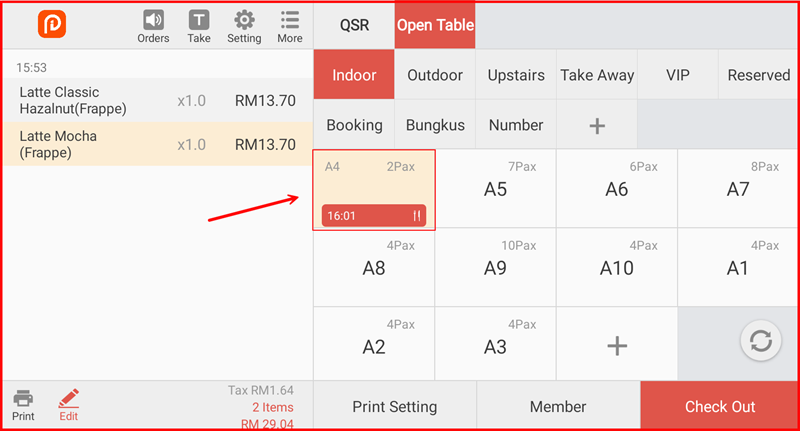The width and height of the screenshot is (800, 431).
Task: Select table A1
Action: [x=738, y=268]
